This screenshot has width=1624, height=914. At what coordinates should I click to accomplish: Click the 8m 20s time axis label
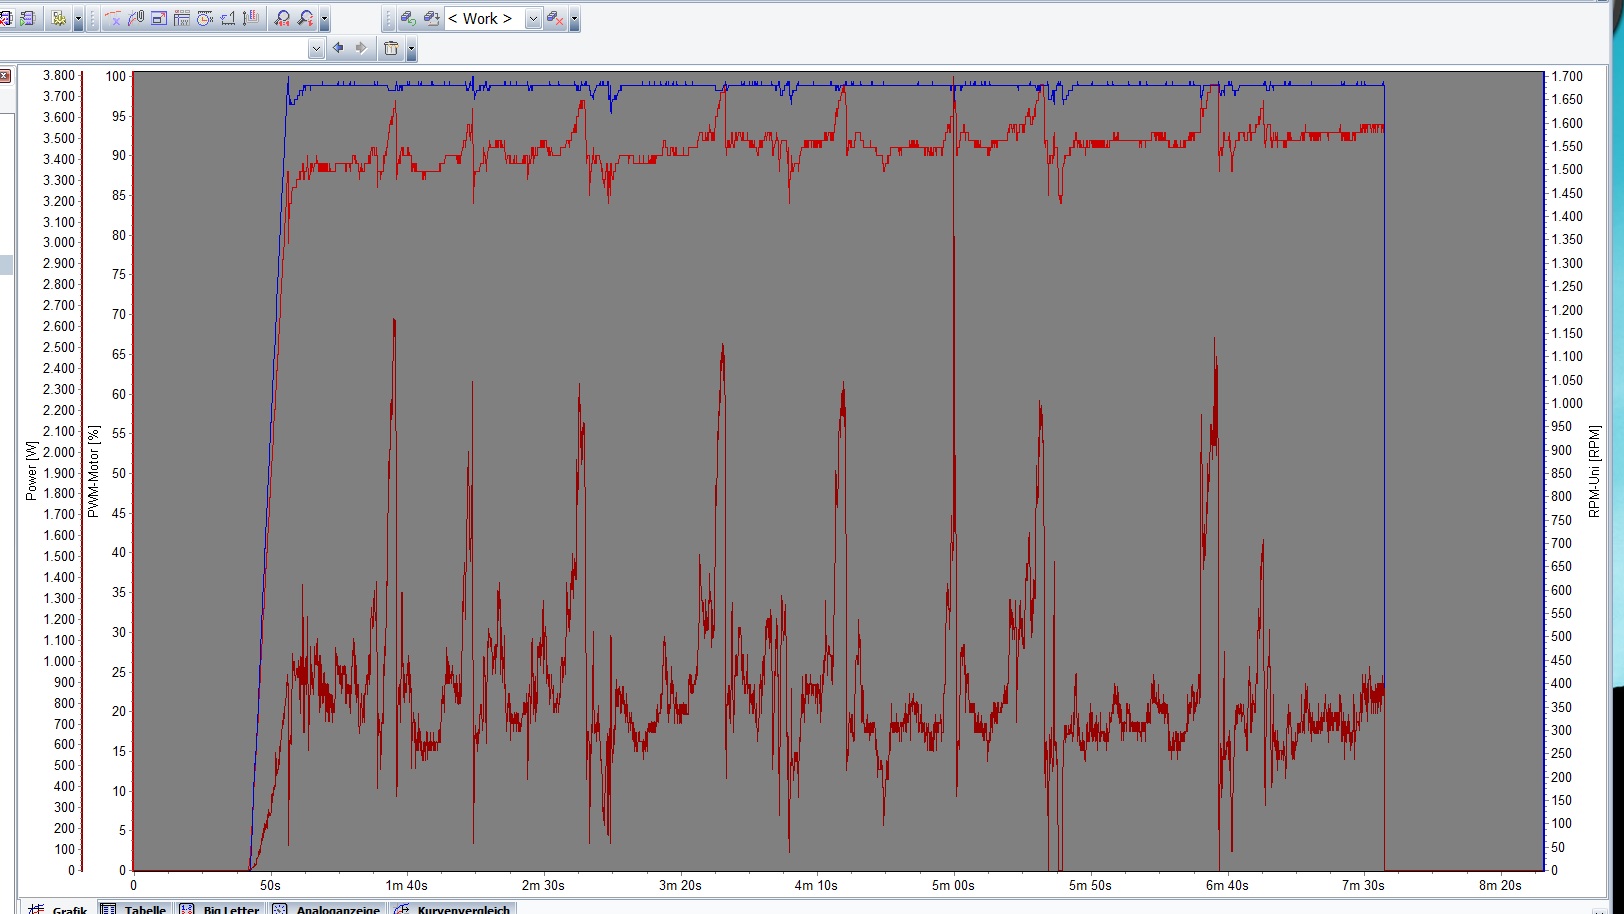point(1500,885)
